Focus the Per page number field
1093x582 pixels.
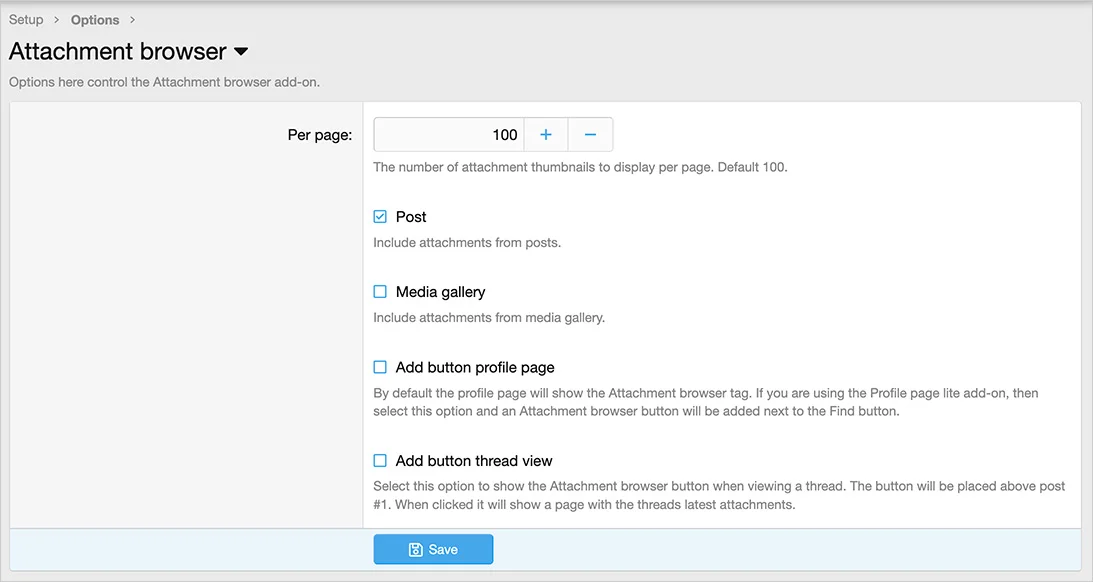click(x=448, y=135)
